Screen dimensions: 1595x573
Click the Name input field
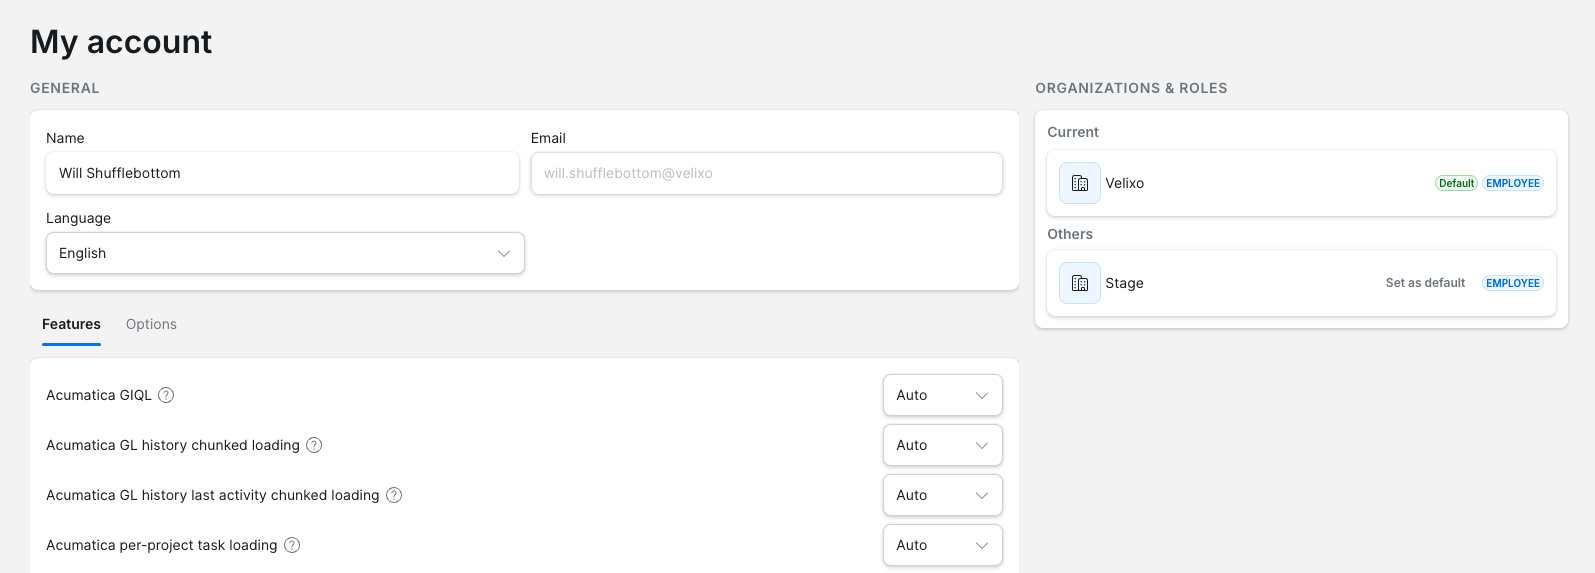[282, 173]
